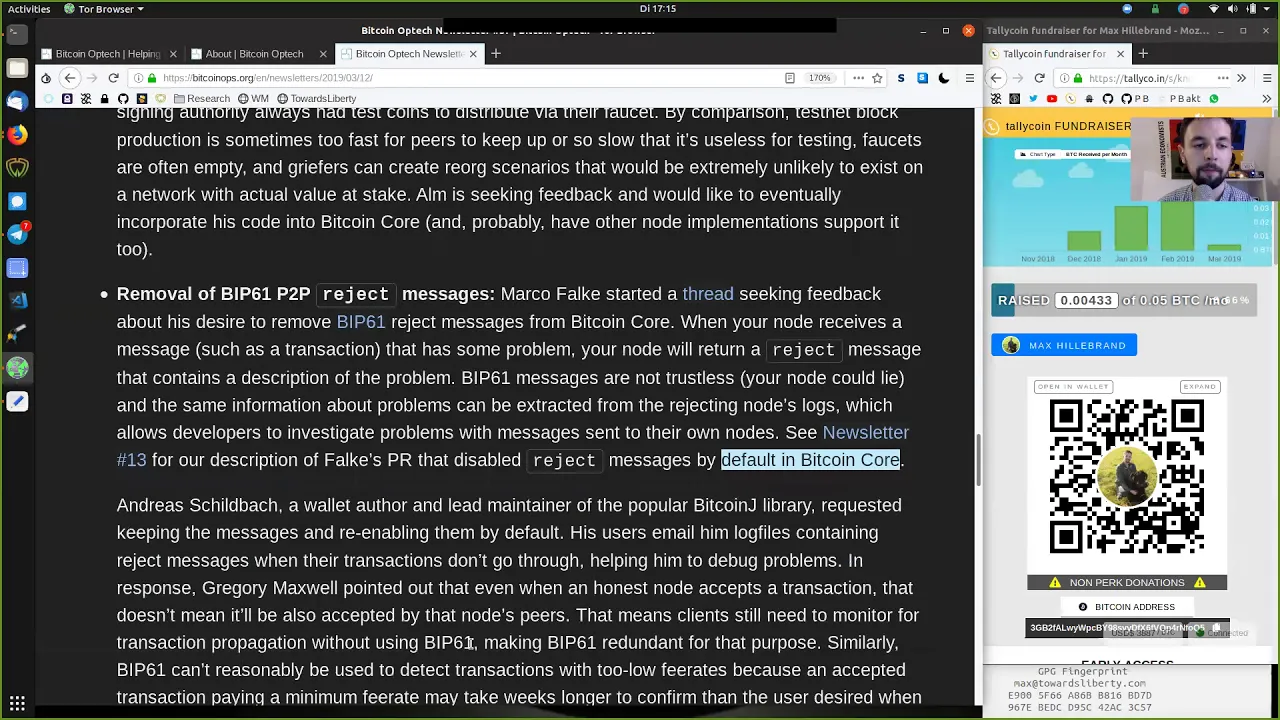View site security padlock info
The image size is (1280, 720).
pyautogui.click(x=152, y=78)
